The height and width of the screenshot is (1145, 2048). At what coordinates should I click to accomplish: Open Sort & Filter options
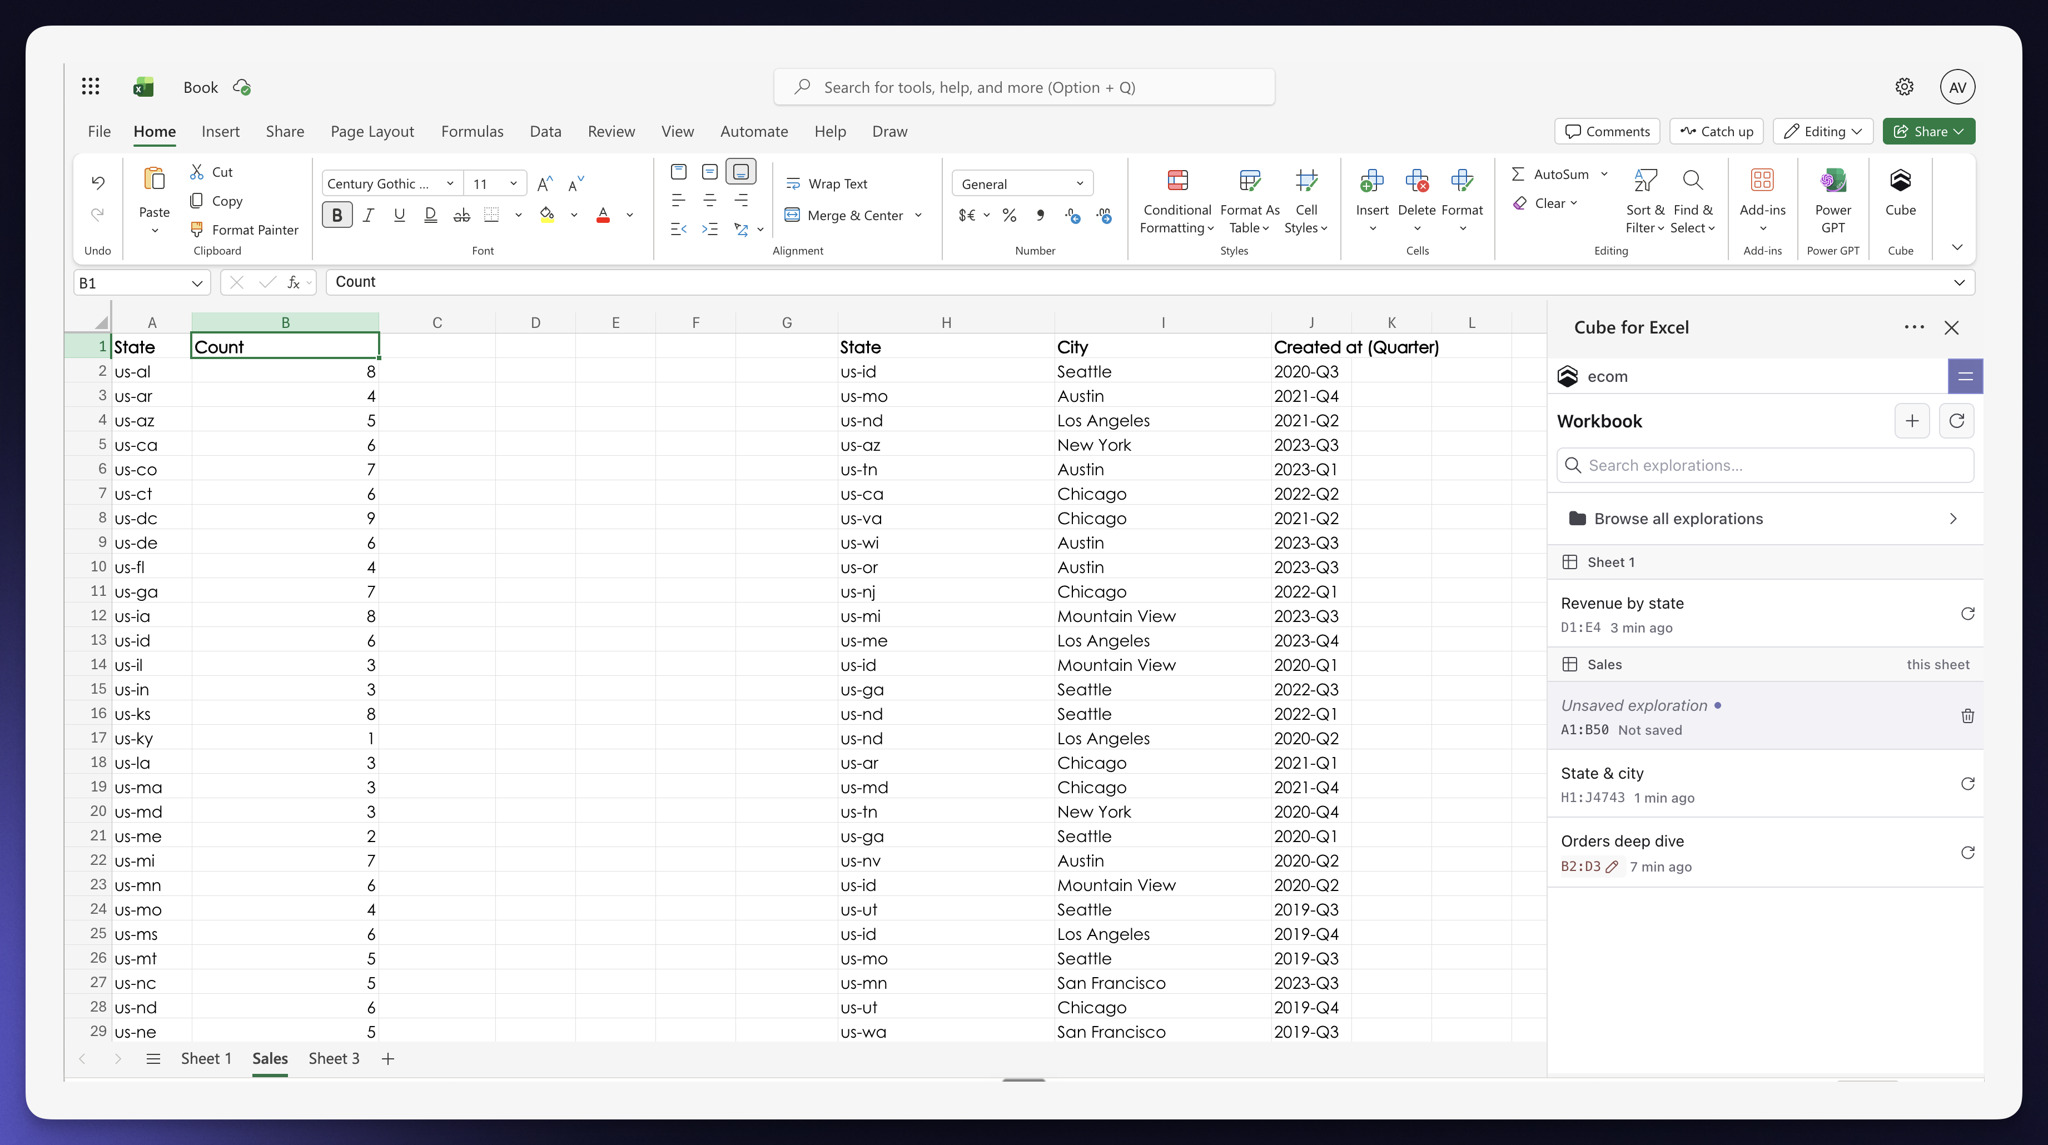[1645, 201]
